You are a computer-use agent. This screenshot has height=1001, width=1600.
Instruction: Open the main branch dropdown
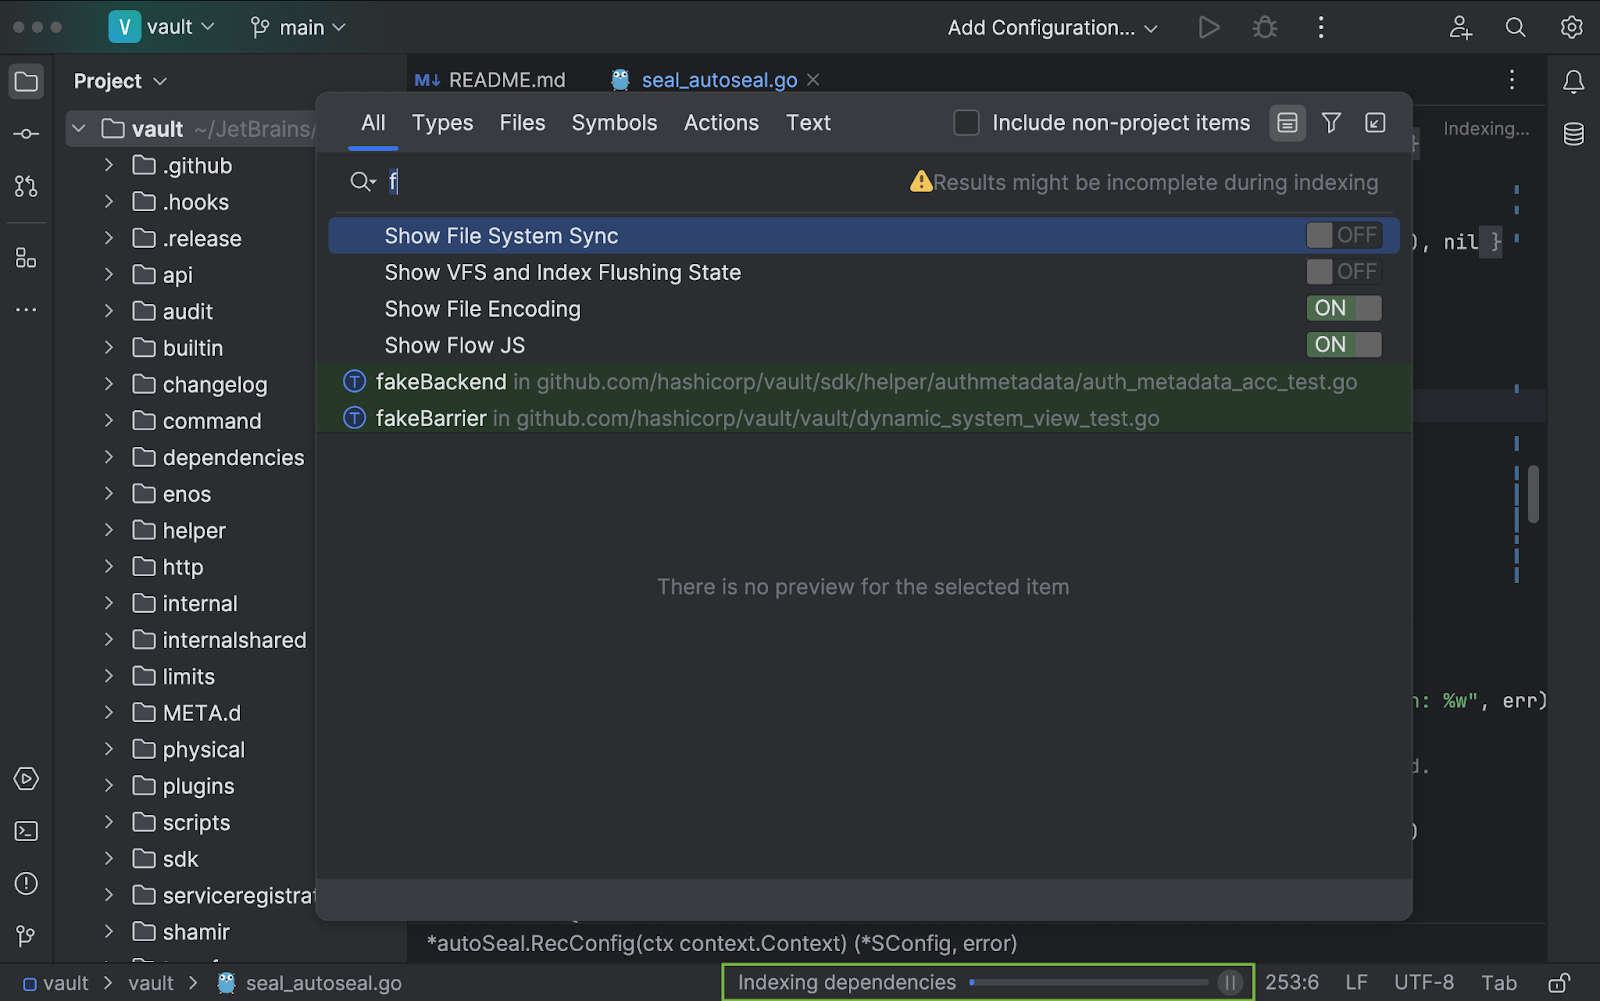tap(298, 28)
